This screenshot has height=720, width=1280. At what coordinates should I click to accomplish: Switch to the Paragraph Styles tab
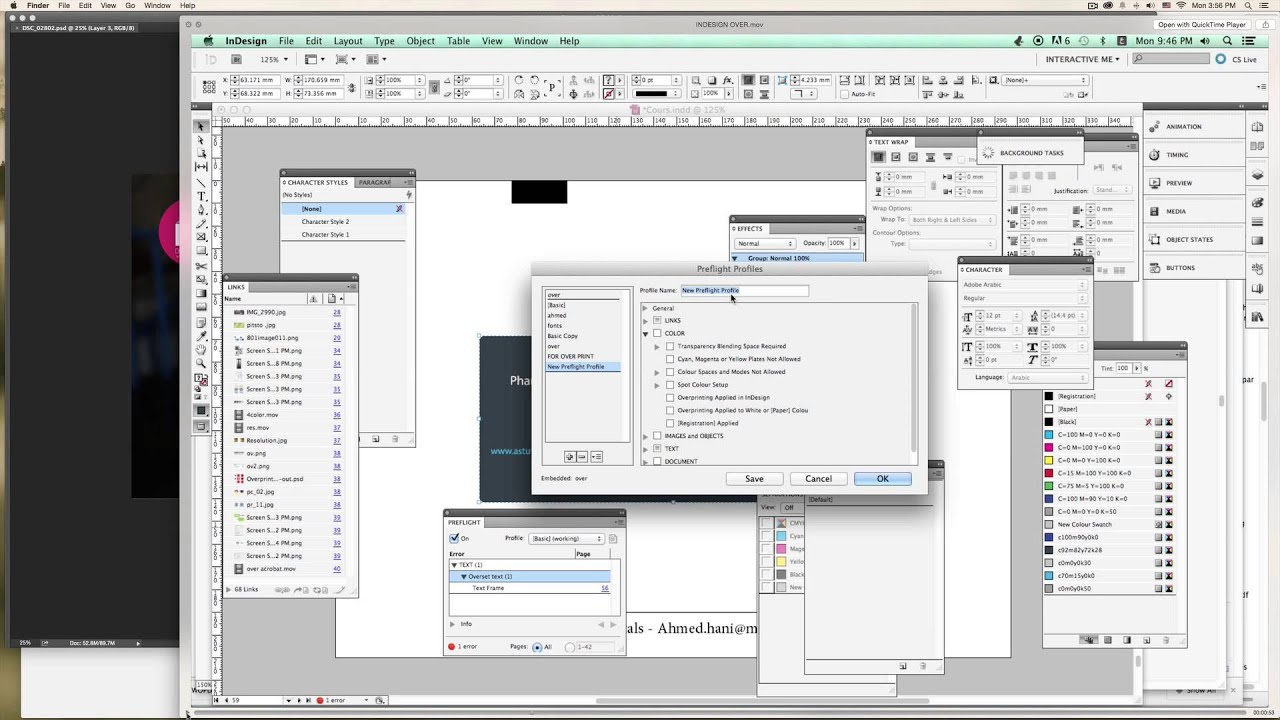click(x=375, y=182)
